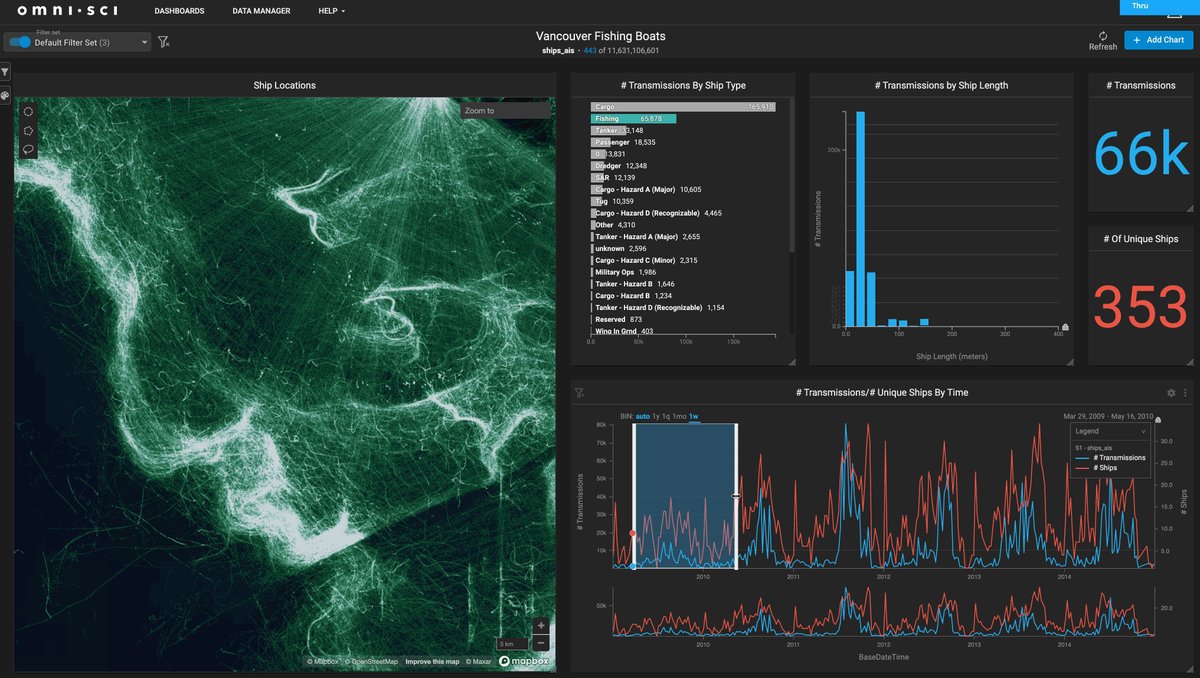Click the Add Chart button
Viewport: 1200px width, 678px height.
[x=1158, y=40]
